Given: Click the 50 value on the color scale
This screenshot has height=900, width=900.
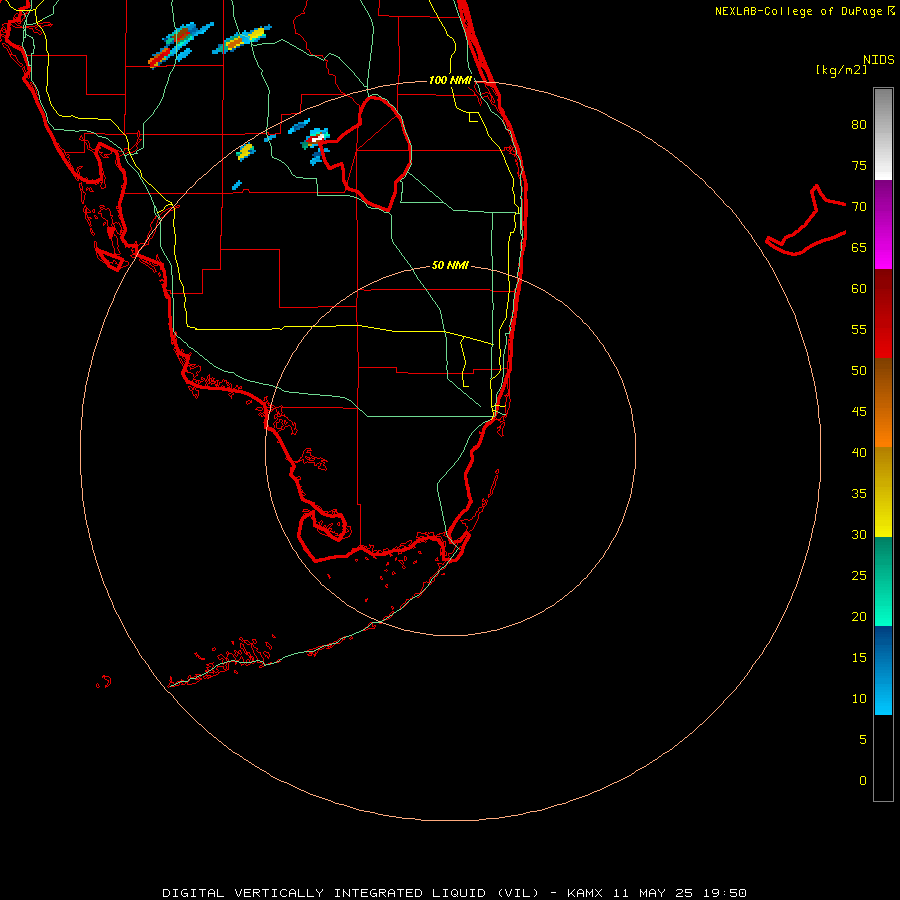Looking at the screenshot, I should [859, 371].
